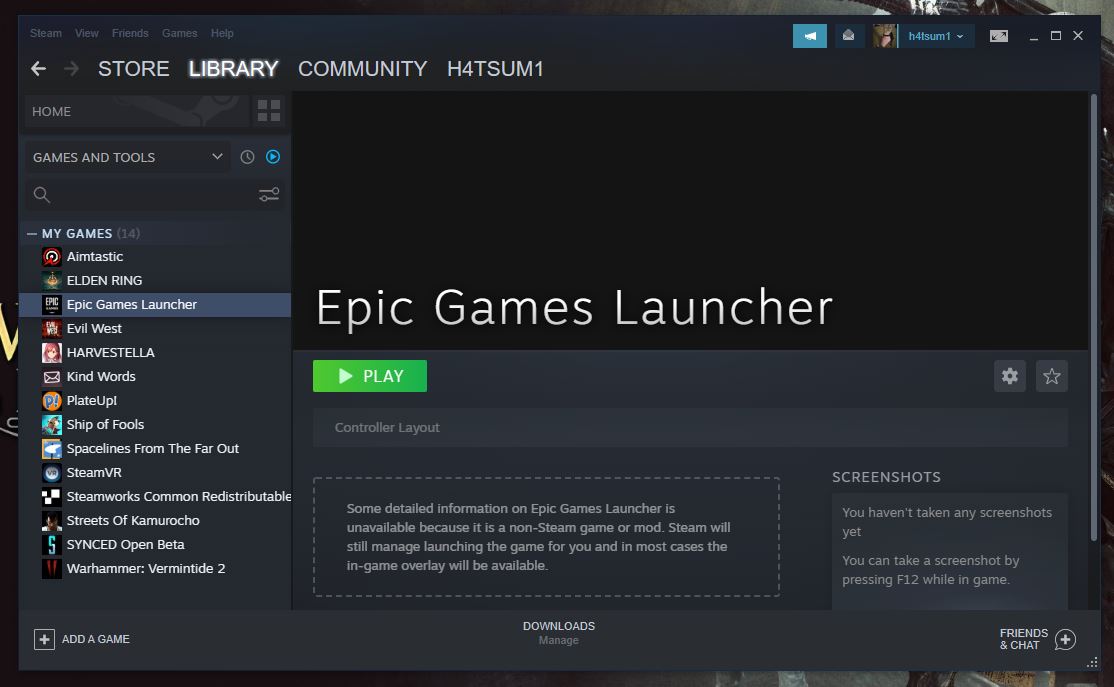
Task: Select PlateUp! in the library
Action: pyautogui.click(x=156, y=401)
